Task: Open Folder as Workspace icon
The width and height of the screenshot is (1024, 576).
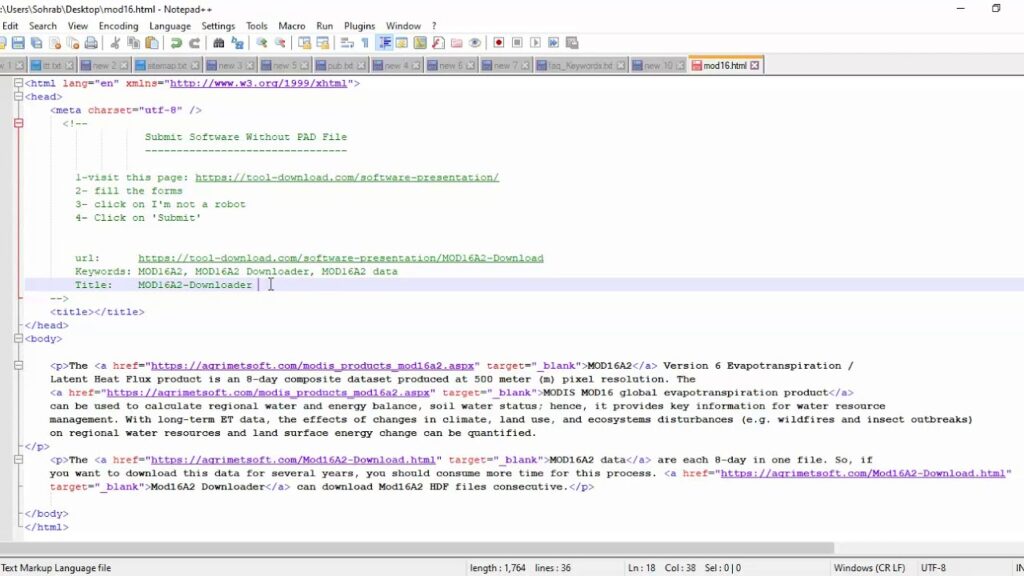Action: tap(456, 43)
